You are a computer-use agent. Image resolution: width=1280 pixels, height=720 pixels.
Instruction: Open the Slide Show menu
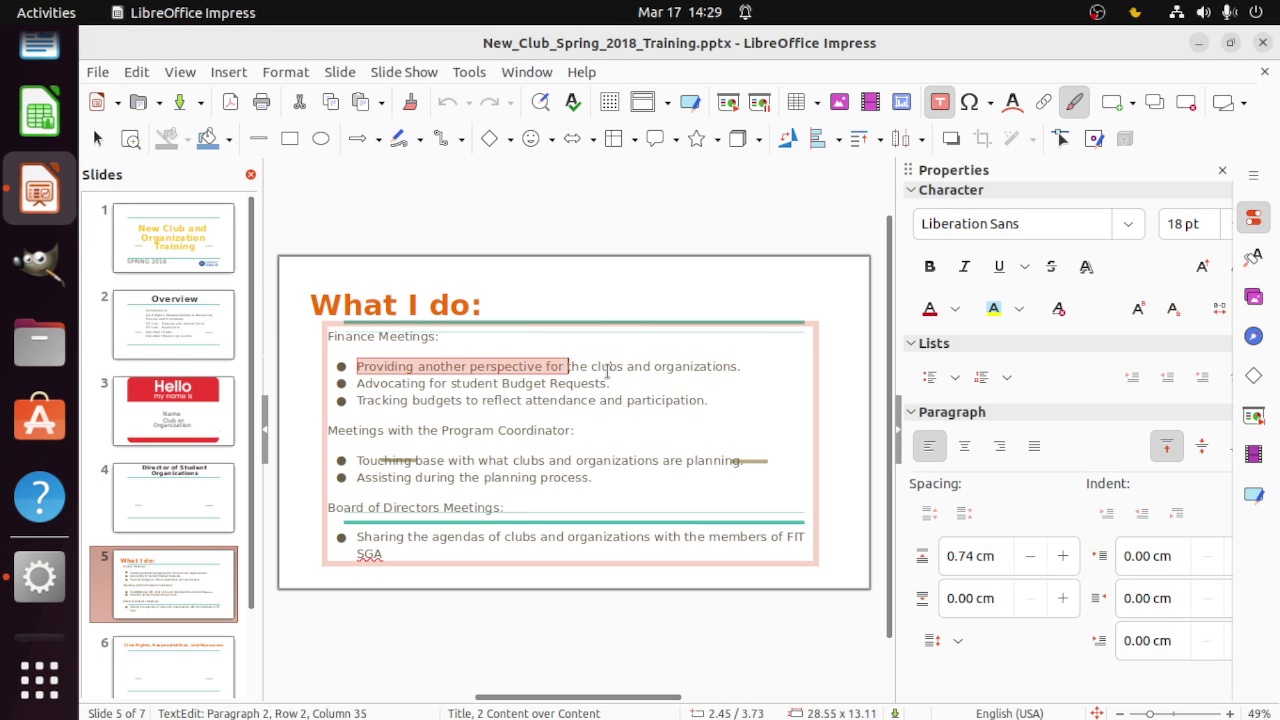point(404,72)
